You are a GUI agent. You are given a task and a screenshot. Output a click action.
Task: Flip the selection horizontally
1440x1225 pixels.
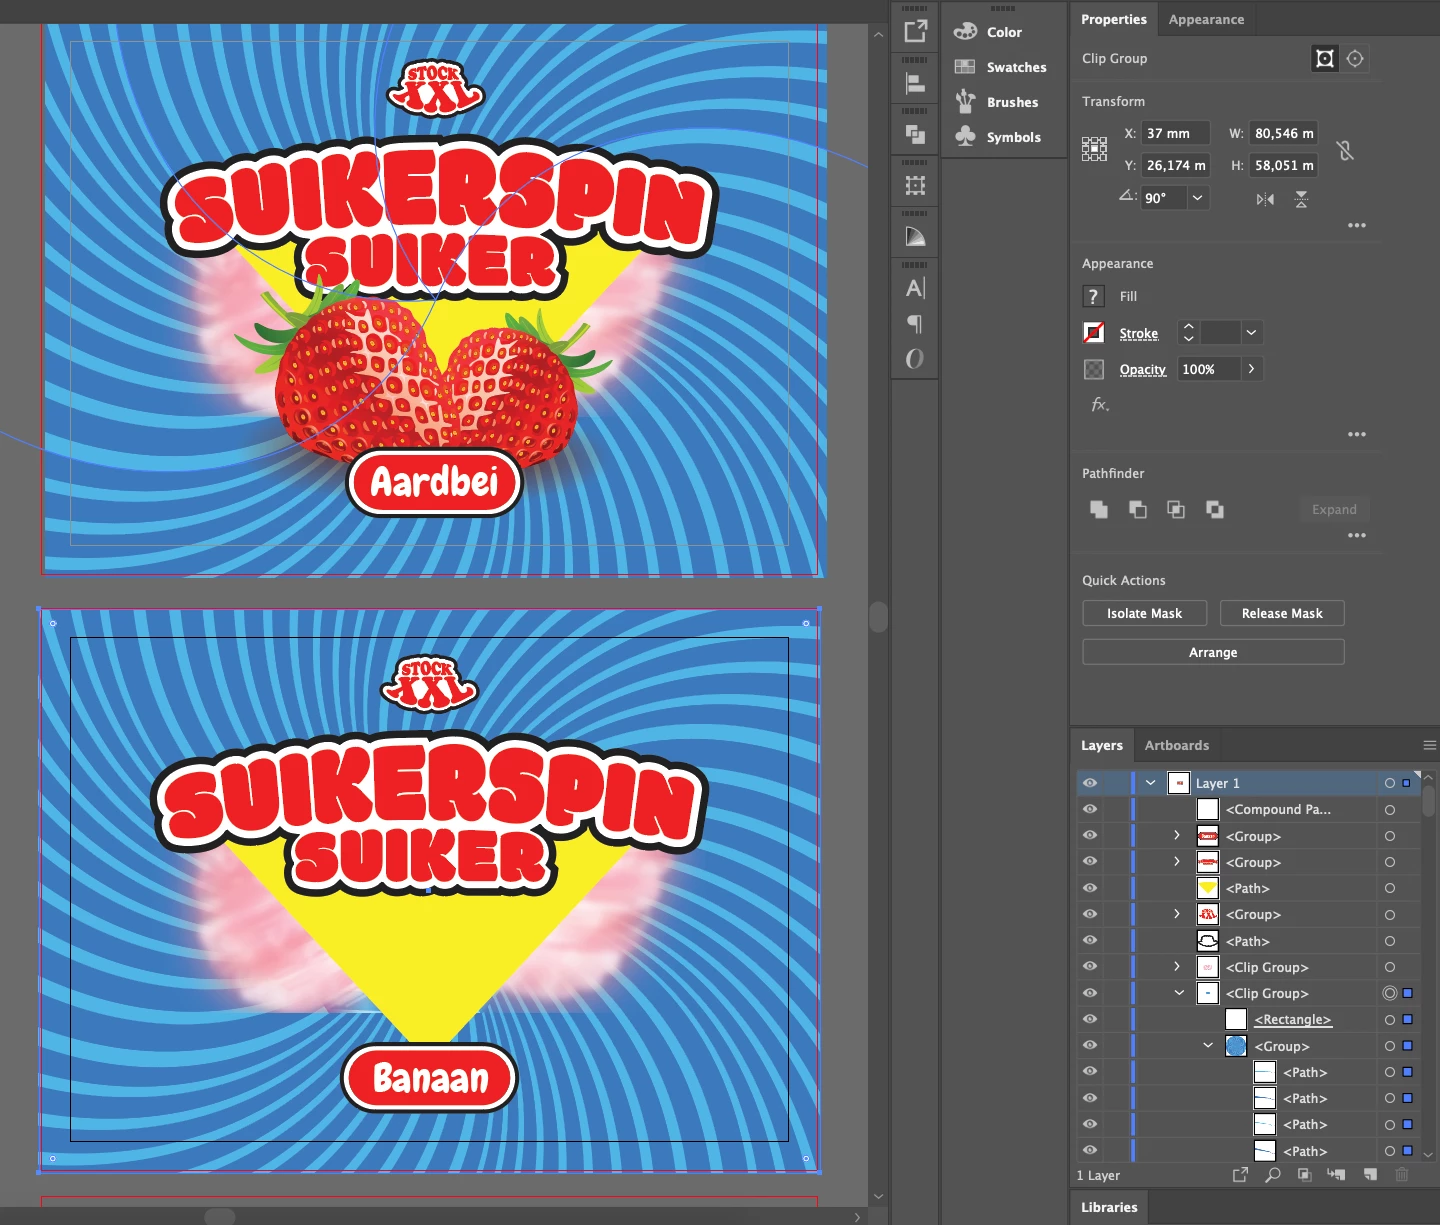(x=1265, y=199)
